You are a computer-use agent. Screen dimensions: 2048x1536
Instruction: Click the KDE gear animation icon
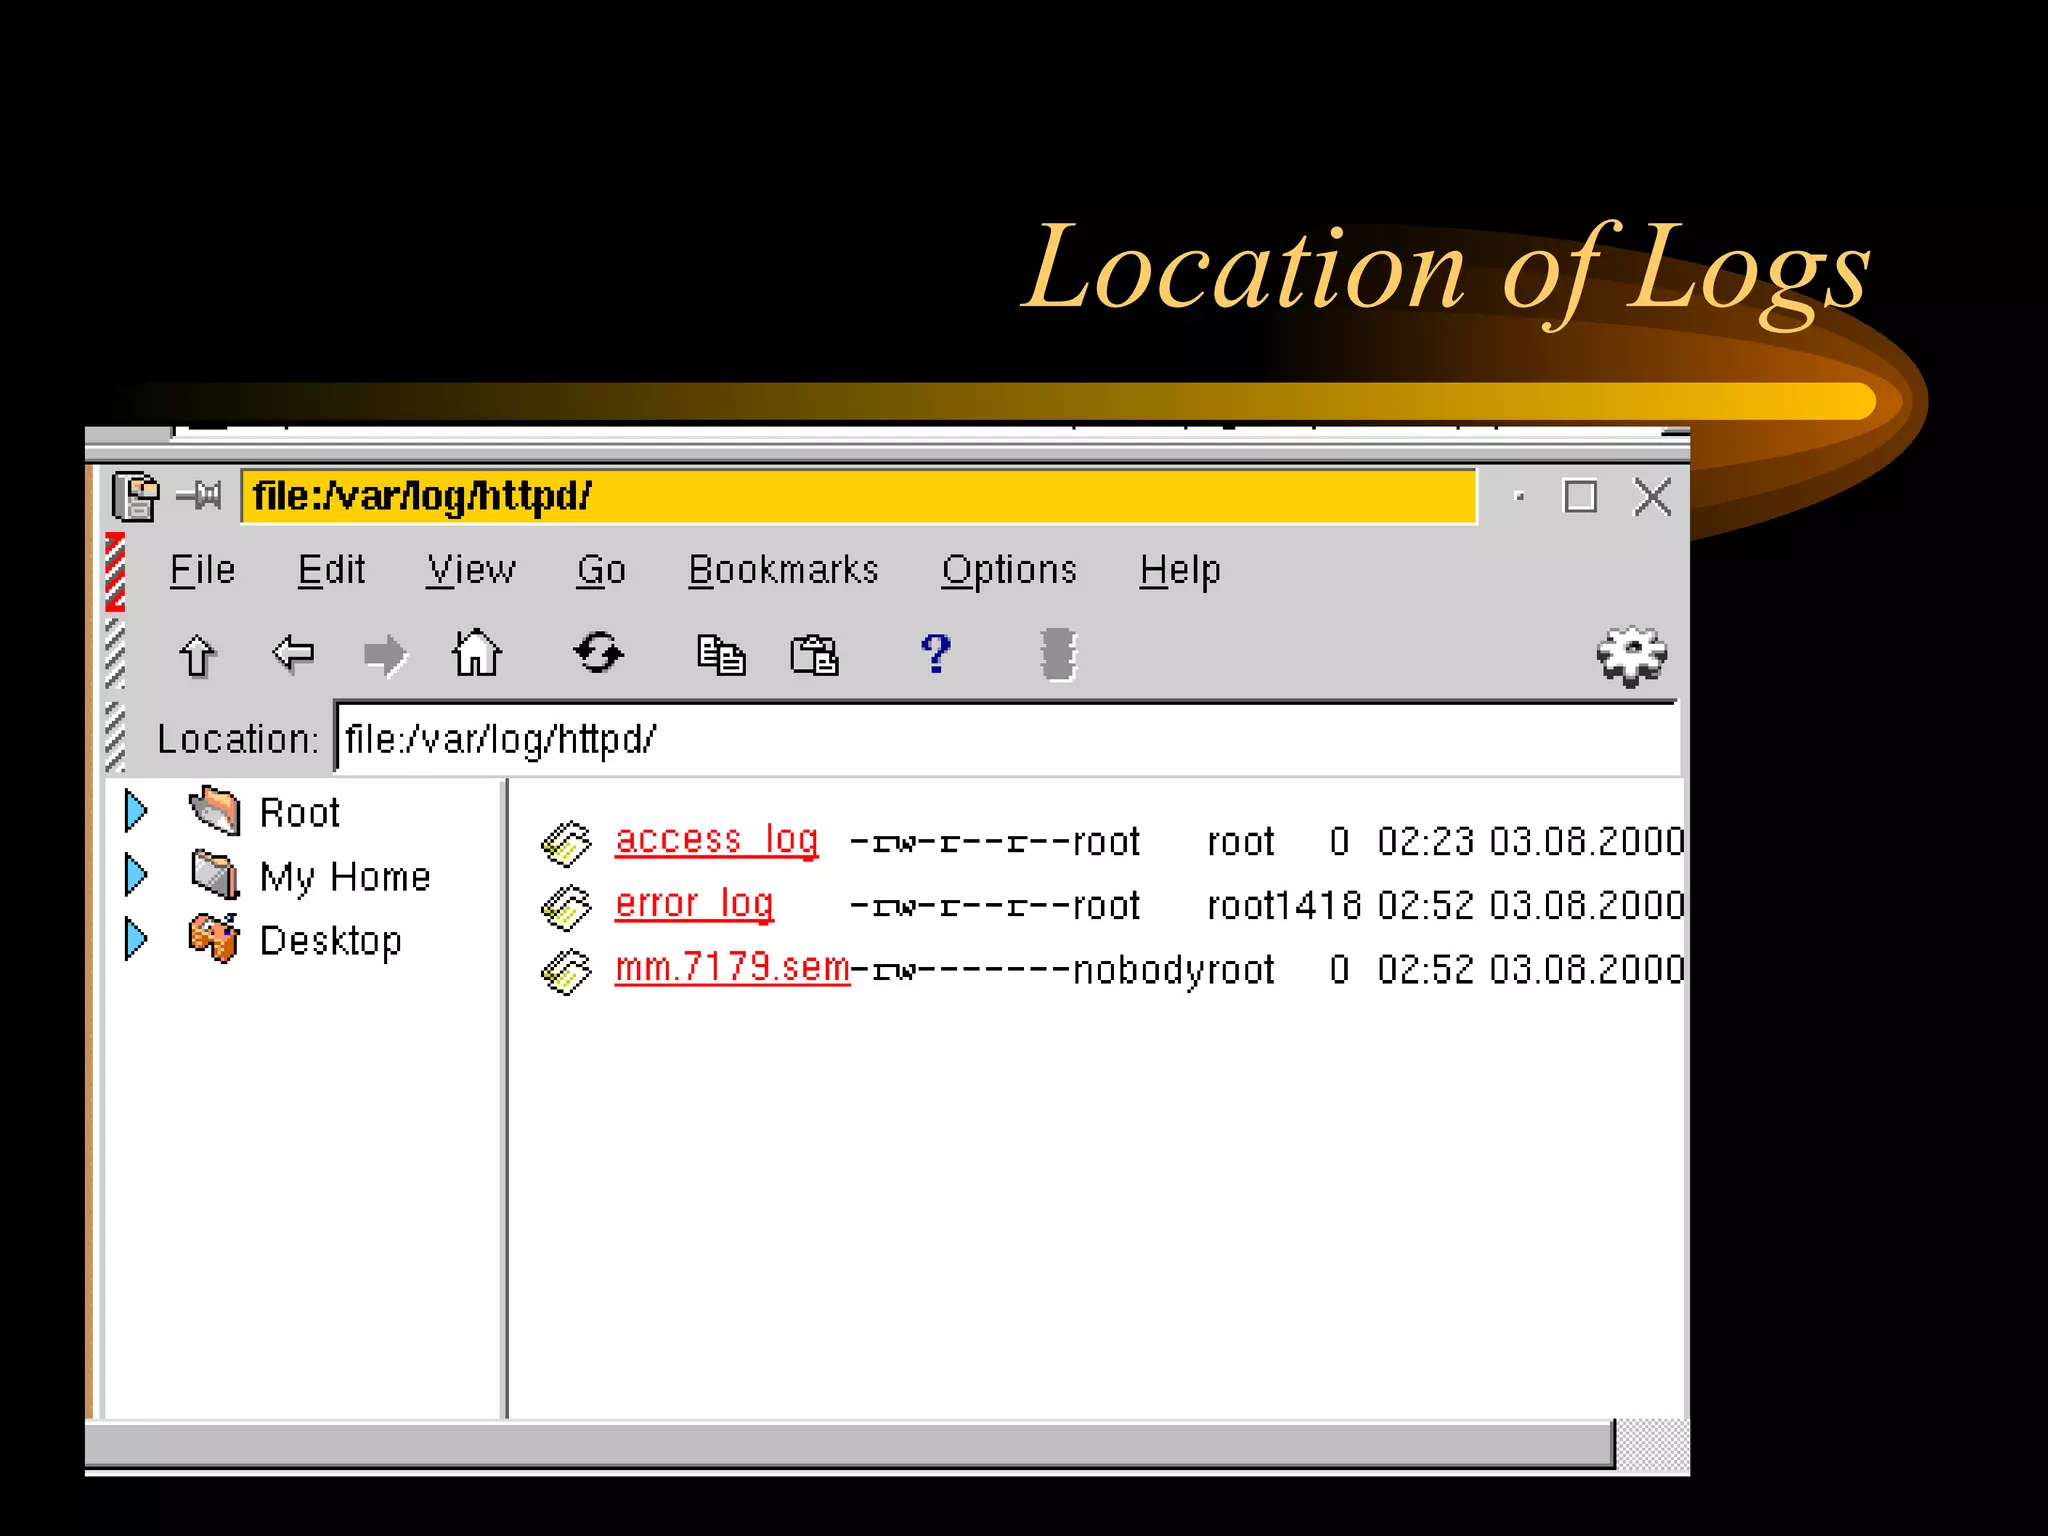pos(1631,656)
